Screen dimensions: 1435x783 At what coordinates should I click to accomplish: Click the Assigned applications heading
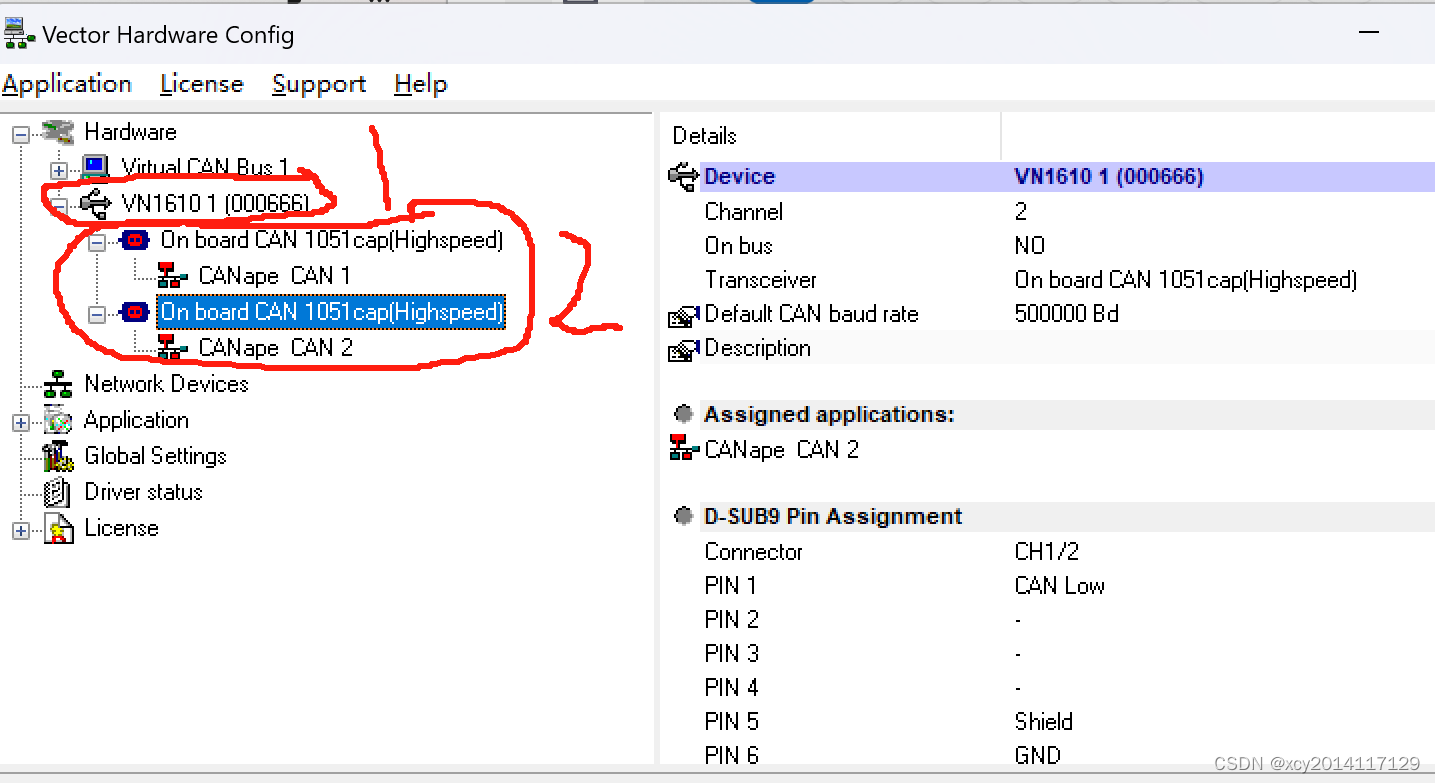[829, 414]
